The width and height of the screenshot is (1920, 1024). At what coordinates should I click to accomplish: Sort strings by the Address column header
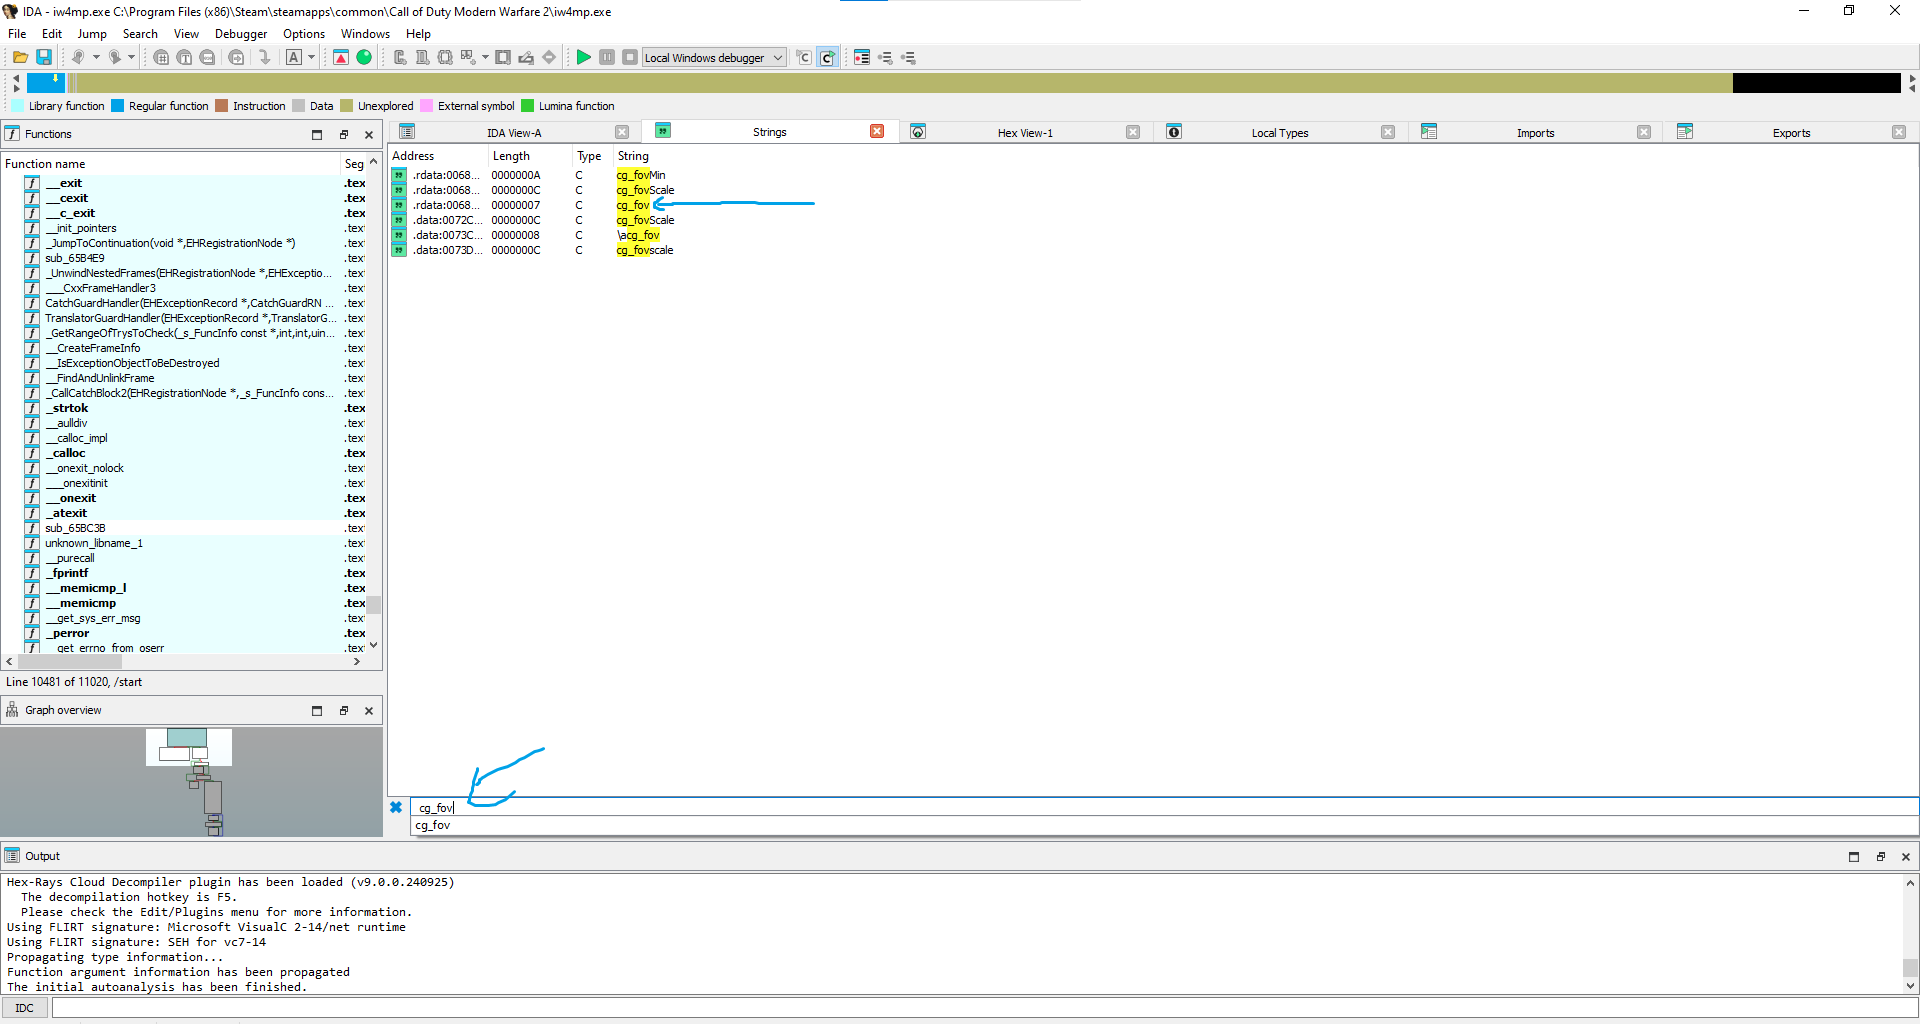[x=438, y=156]
